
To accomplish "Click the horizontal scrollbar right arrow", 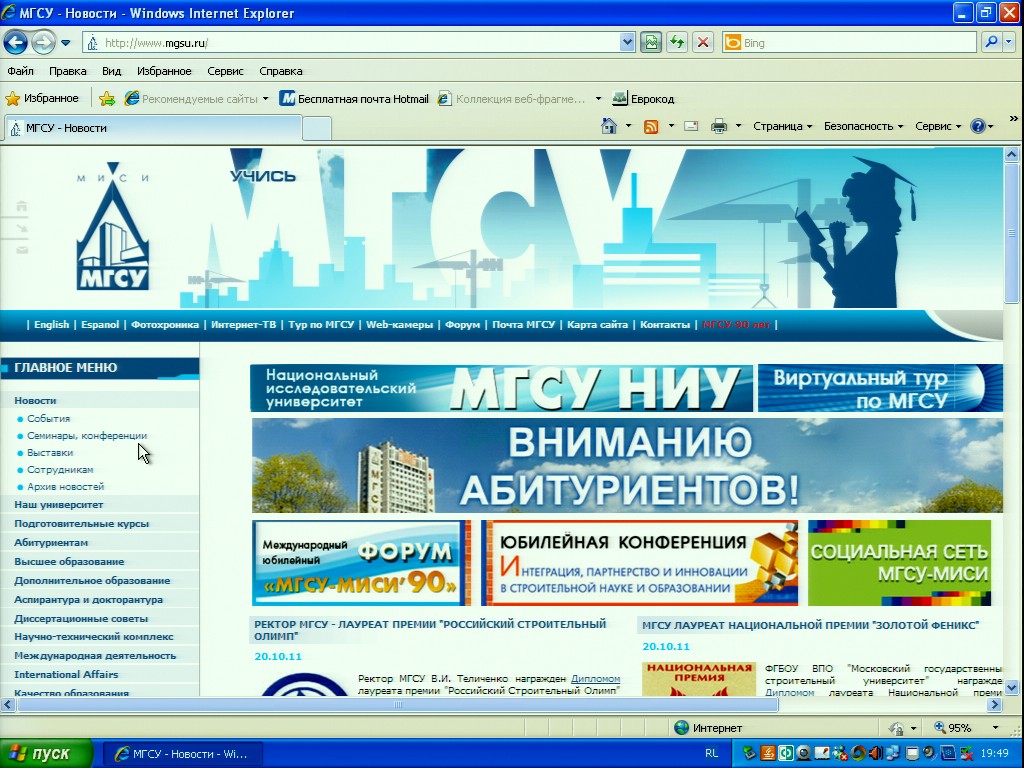I will (x=995, y=705).
